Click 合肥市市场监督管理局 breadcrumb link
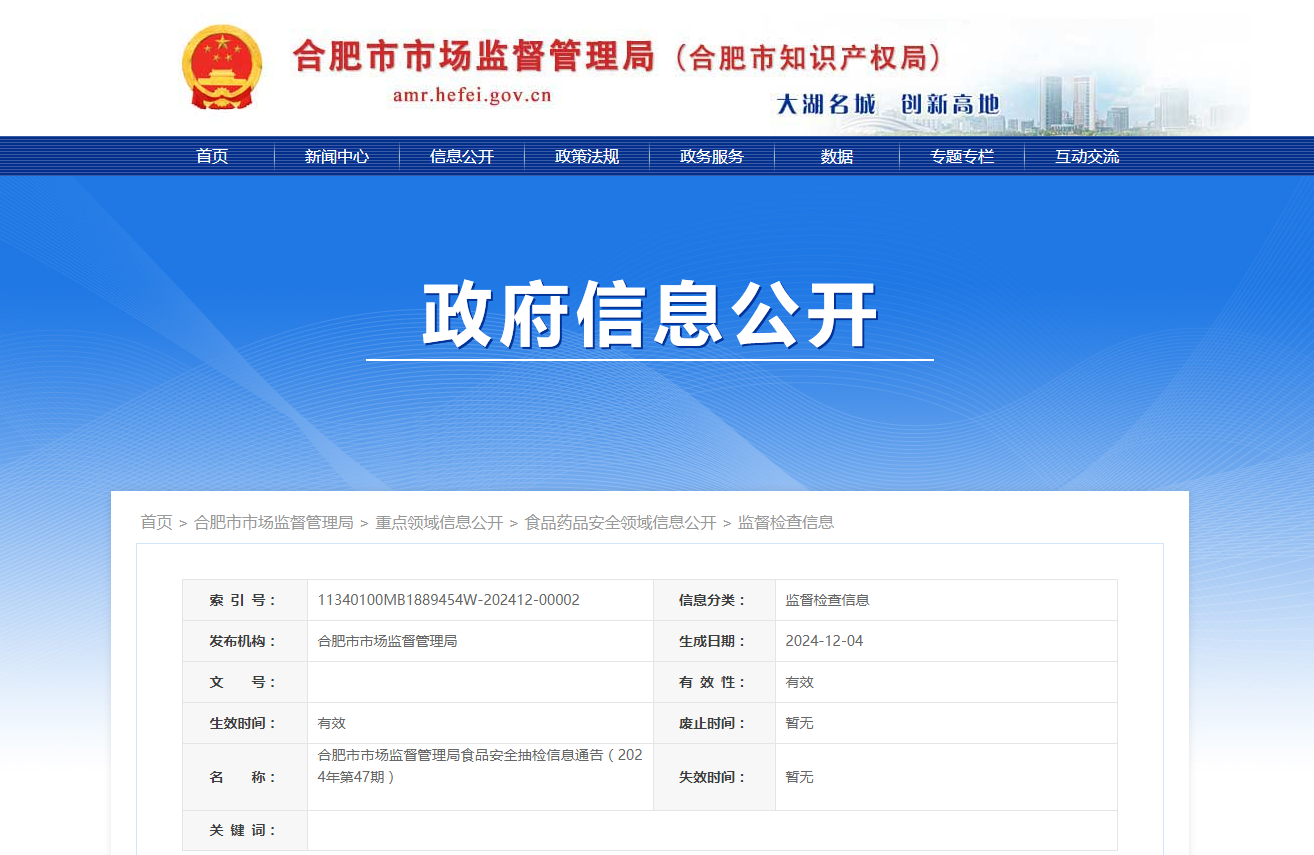 click(x=273, y=522)
